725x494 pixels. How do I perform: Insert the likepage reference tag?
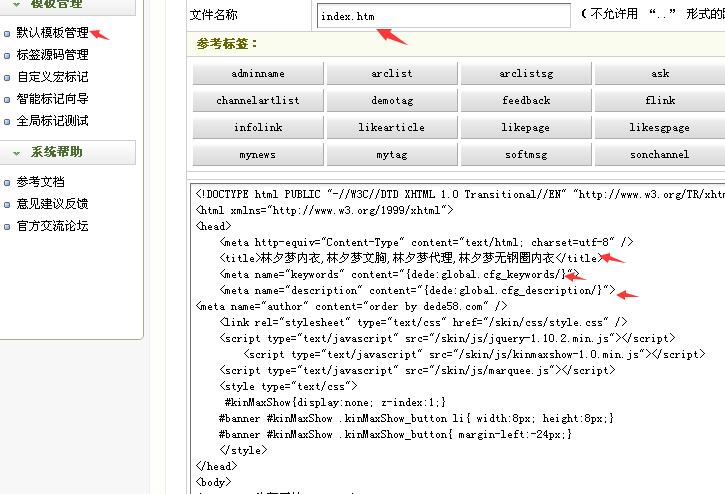pos(526,127)
